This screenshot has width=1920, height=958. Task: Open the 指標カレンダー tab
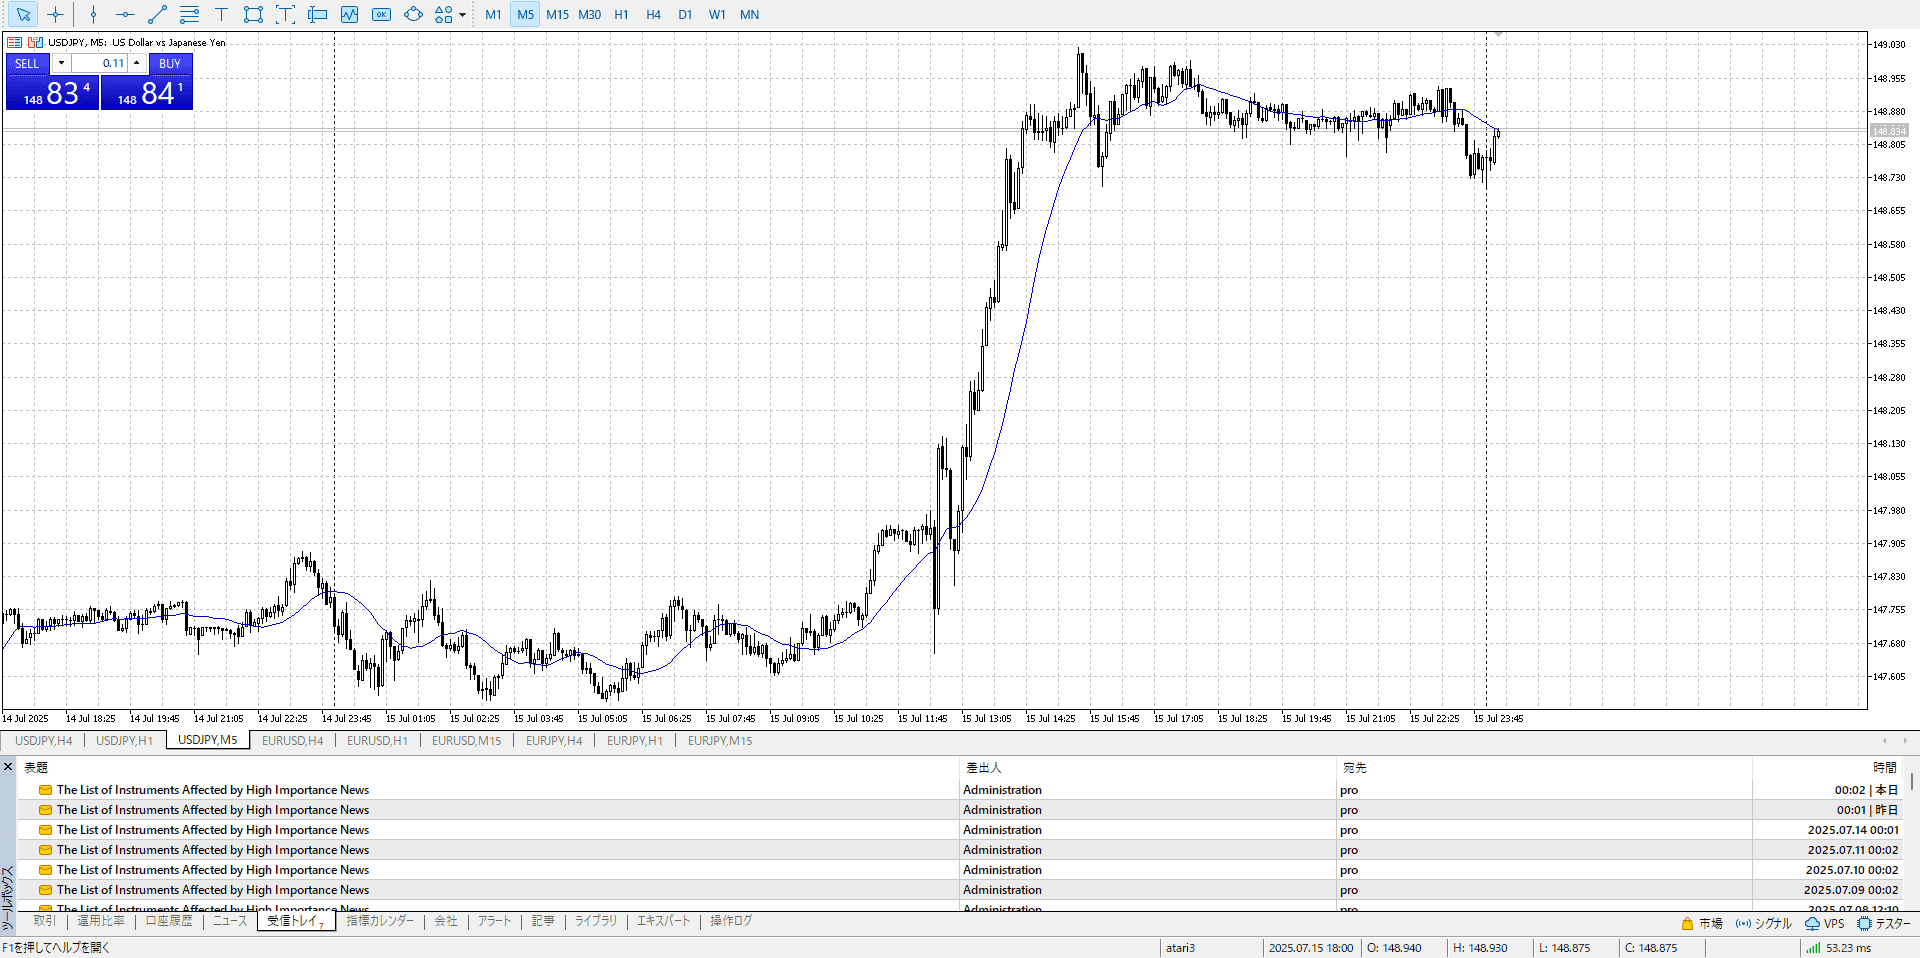click(x=380, y=921)
